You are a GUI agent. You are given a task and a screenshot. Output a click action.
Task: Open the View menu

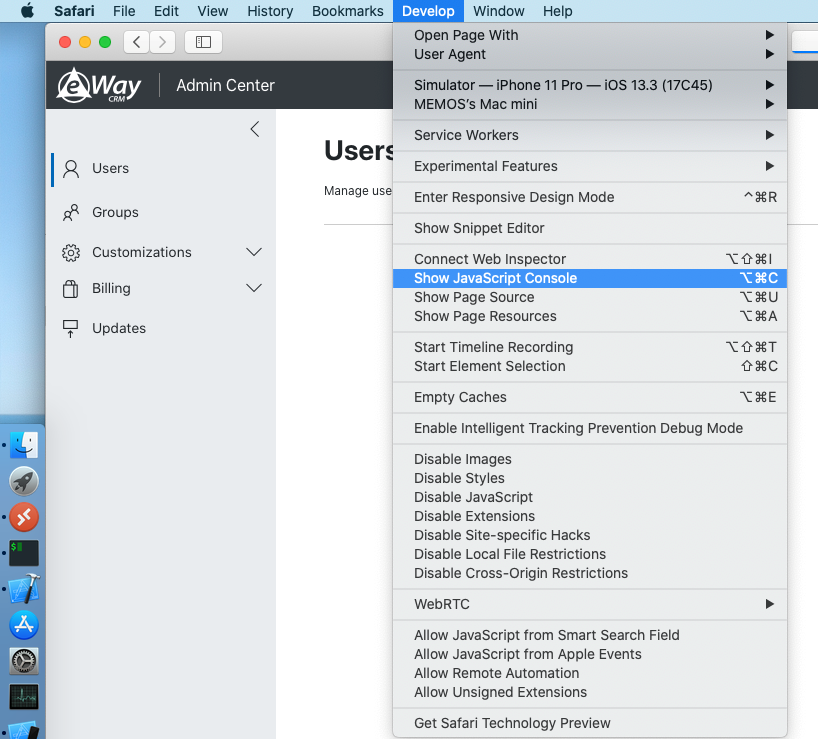[x=213, y=11]
